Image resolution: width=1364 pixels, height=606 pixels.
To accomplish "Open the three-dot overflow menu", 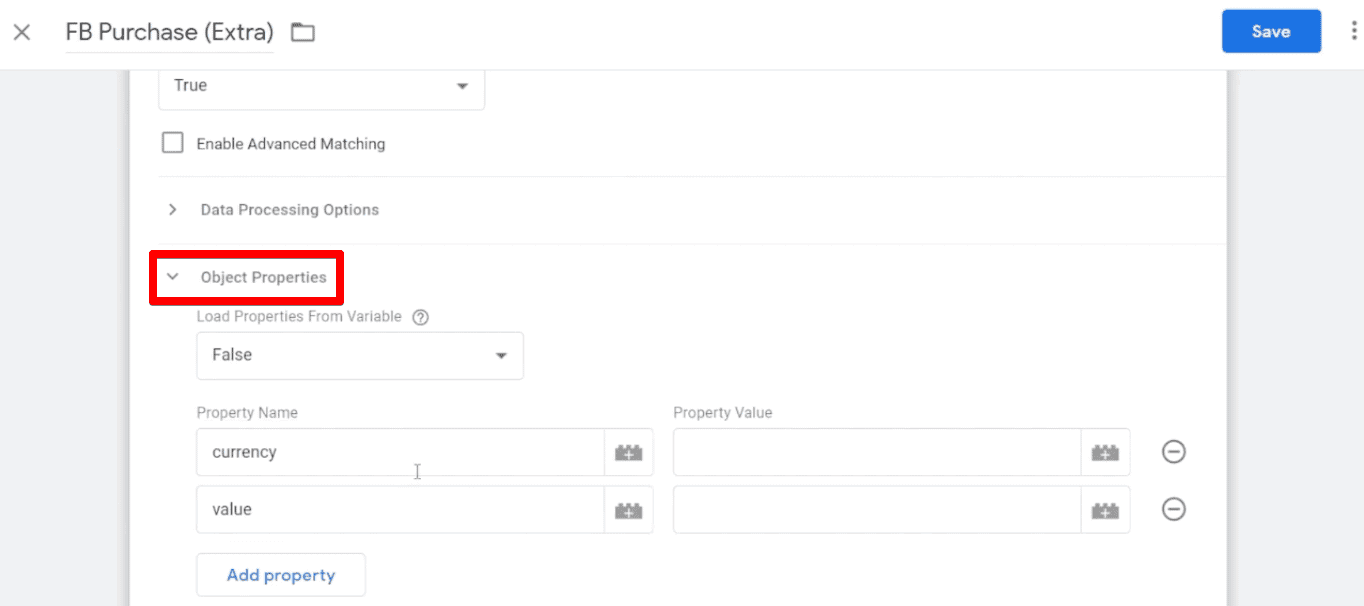I will click(1352, 31).
